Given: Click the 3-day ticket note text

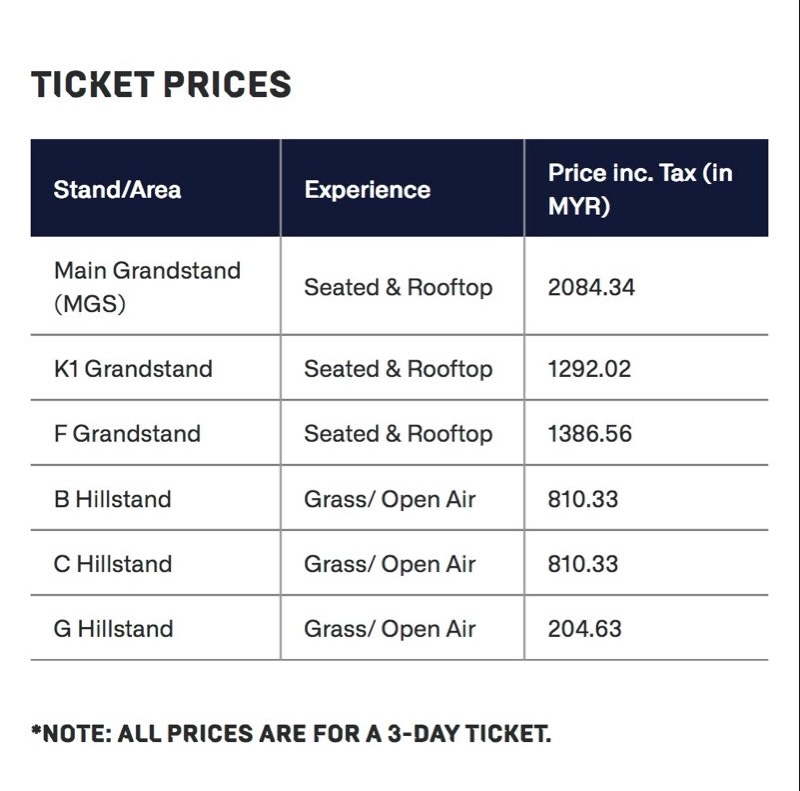Looking at the screenshot, I should tap(291, 733).
